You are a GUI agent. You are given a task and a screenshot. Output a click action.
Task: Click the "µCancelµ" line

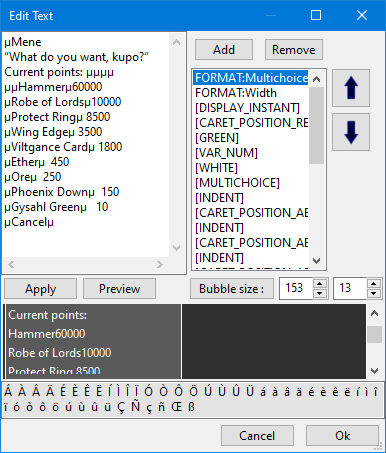point(29,222)
